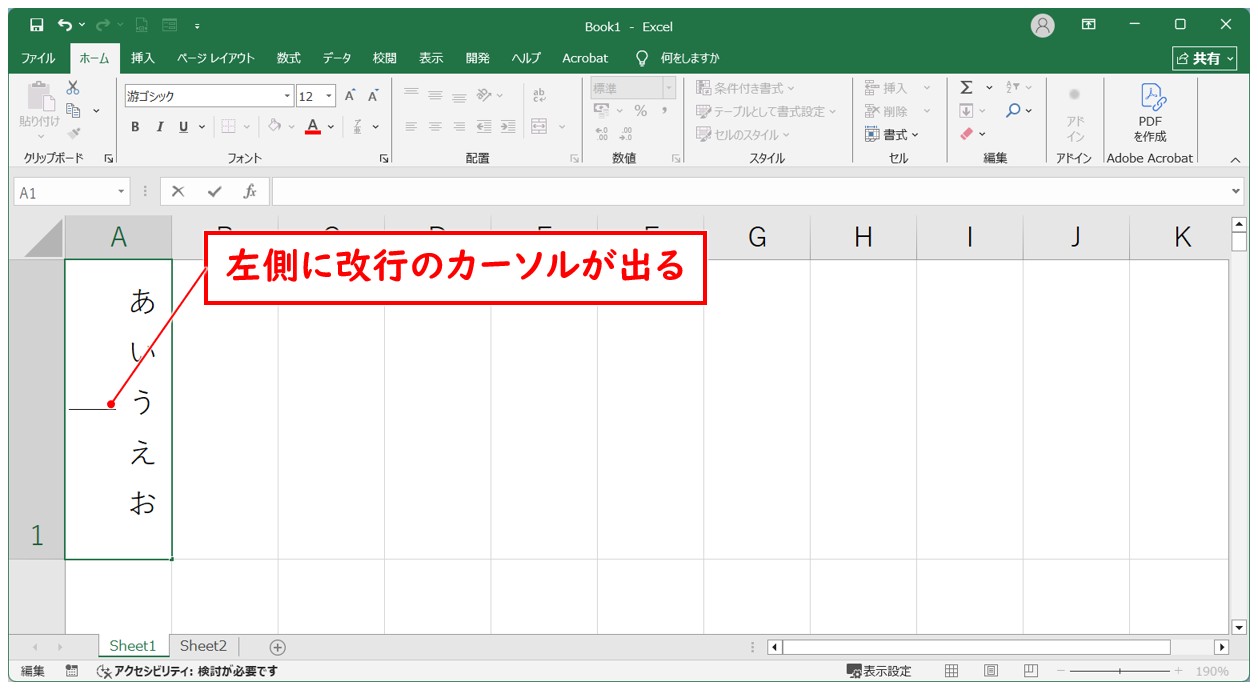Open the font name dropdown showing 游ゴシック
The width and height of the screenshot is (1258, 690).
(x=289, y=96)
